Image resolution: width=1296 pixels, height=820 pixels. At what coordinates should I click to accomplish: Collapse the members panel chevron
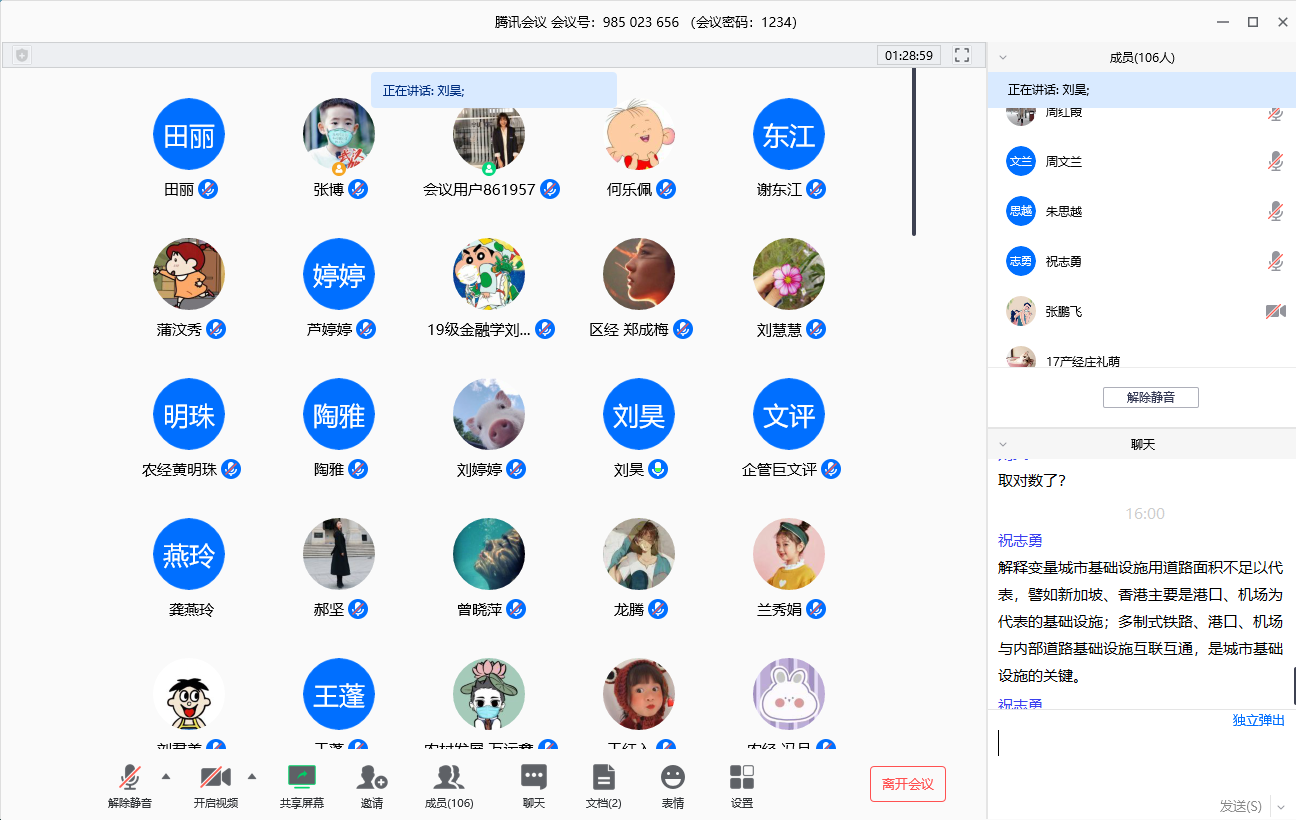pos(1003,58)
